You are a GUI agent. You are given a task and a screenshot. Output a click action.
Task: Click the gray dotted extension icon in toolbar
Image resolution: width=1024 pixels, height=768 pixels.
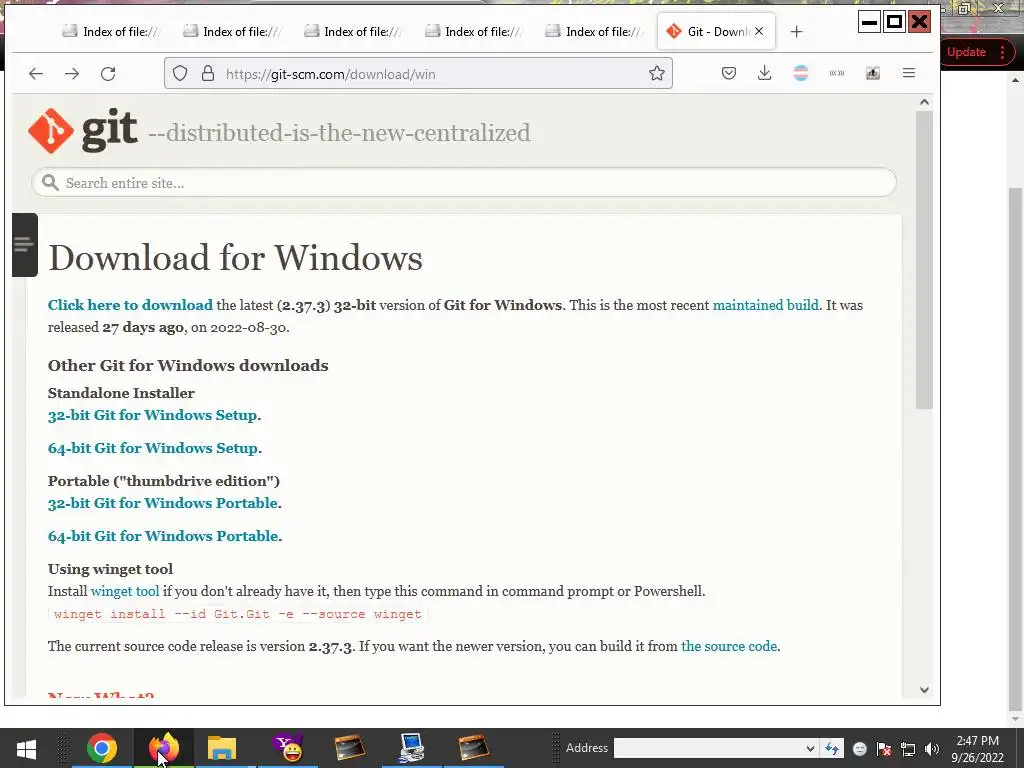[x=837, y=73]
